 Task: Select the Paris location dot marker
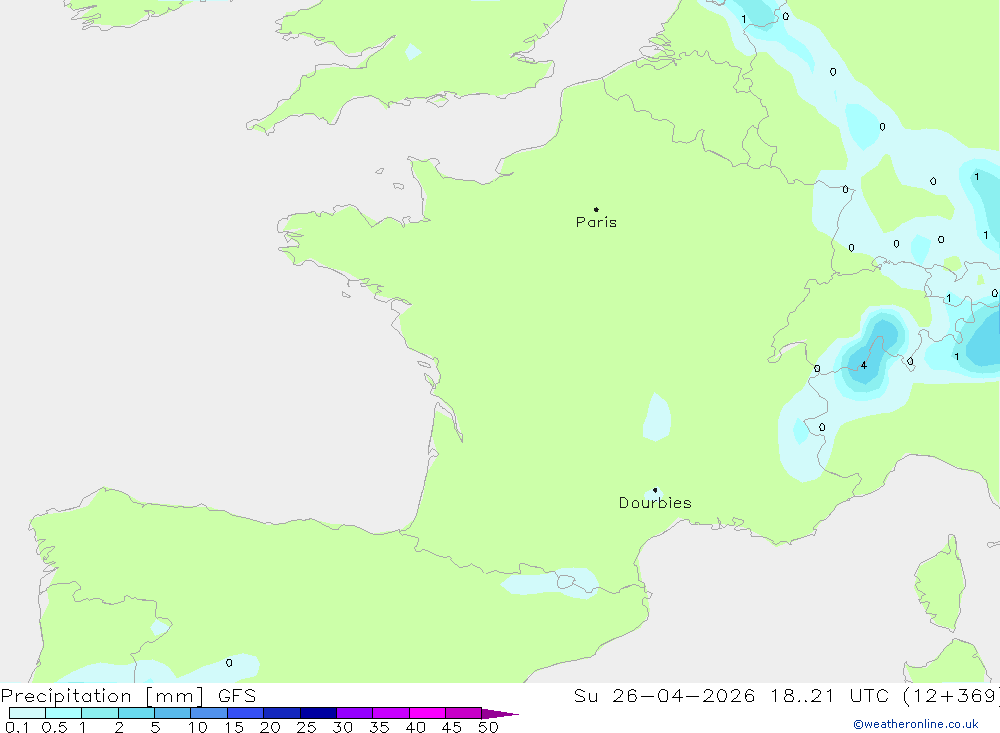point(596,209)
